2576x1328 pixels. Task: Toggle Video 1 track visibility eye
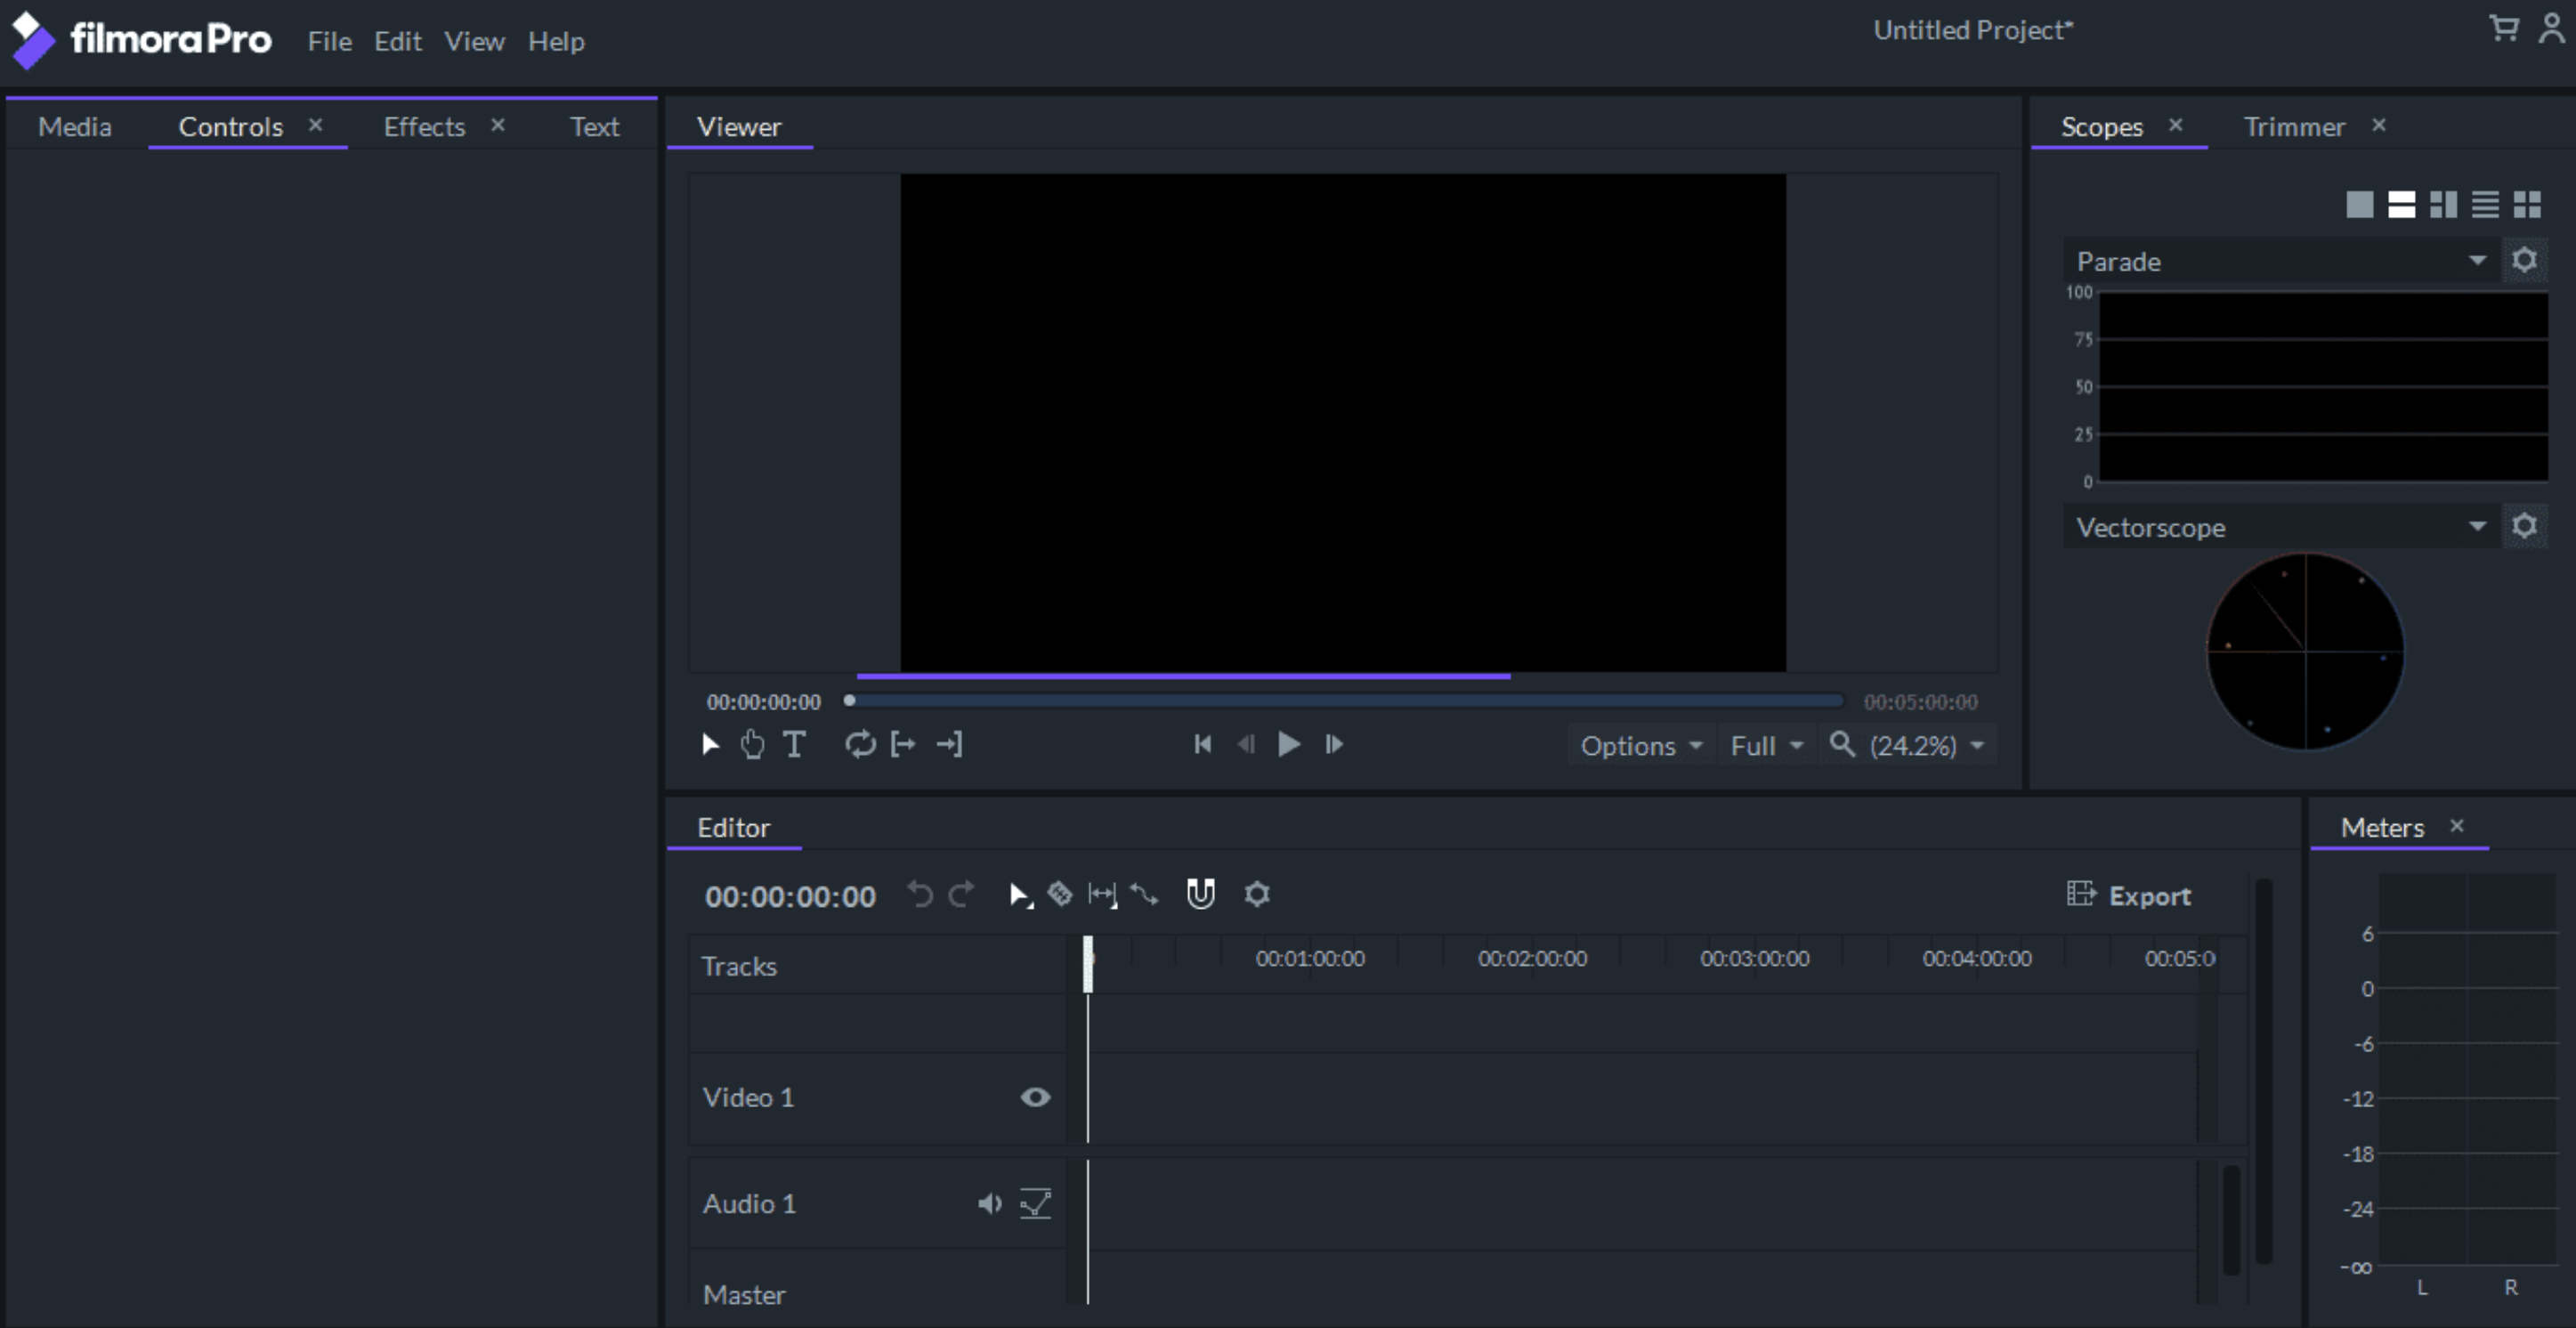click(1036, 1097)
